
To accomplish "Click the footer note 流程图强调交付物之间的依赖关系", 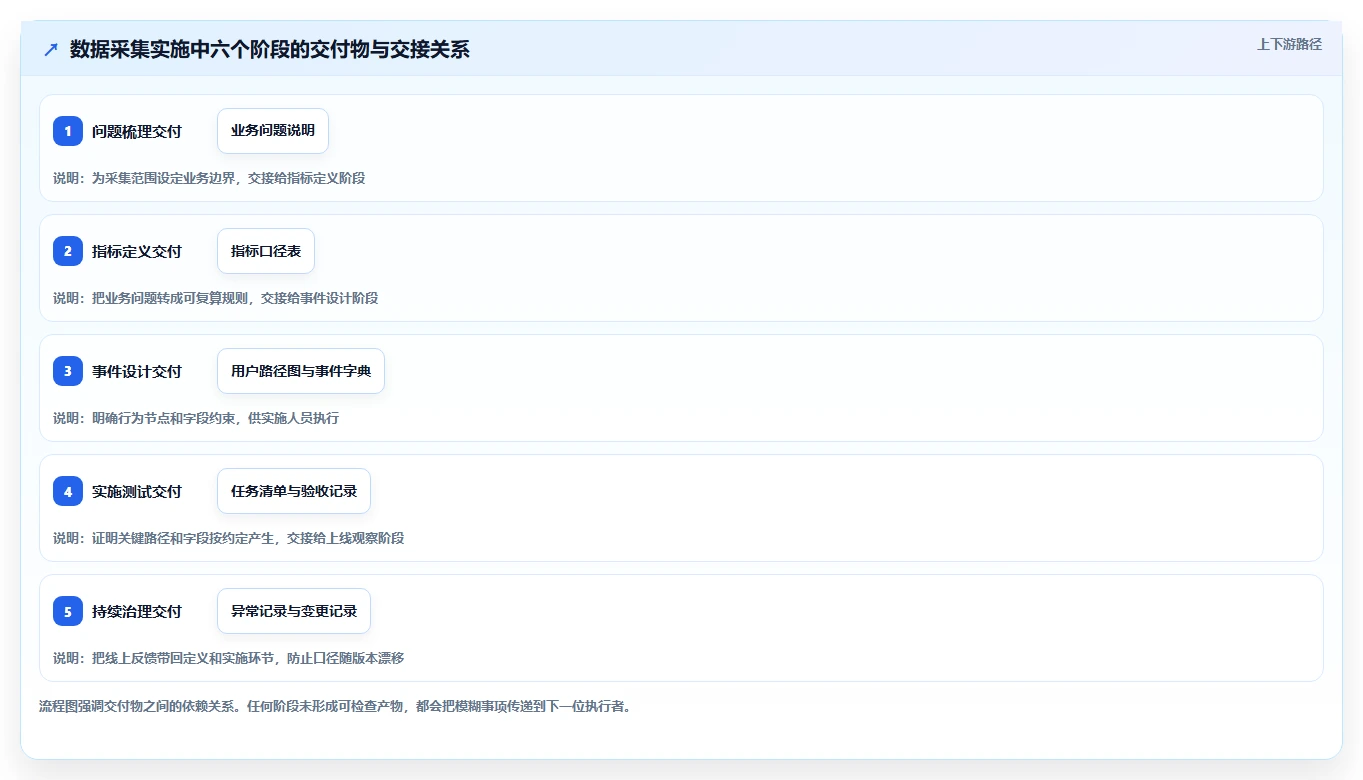I will [138, 706].
